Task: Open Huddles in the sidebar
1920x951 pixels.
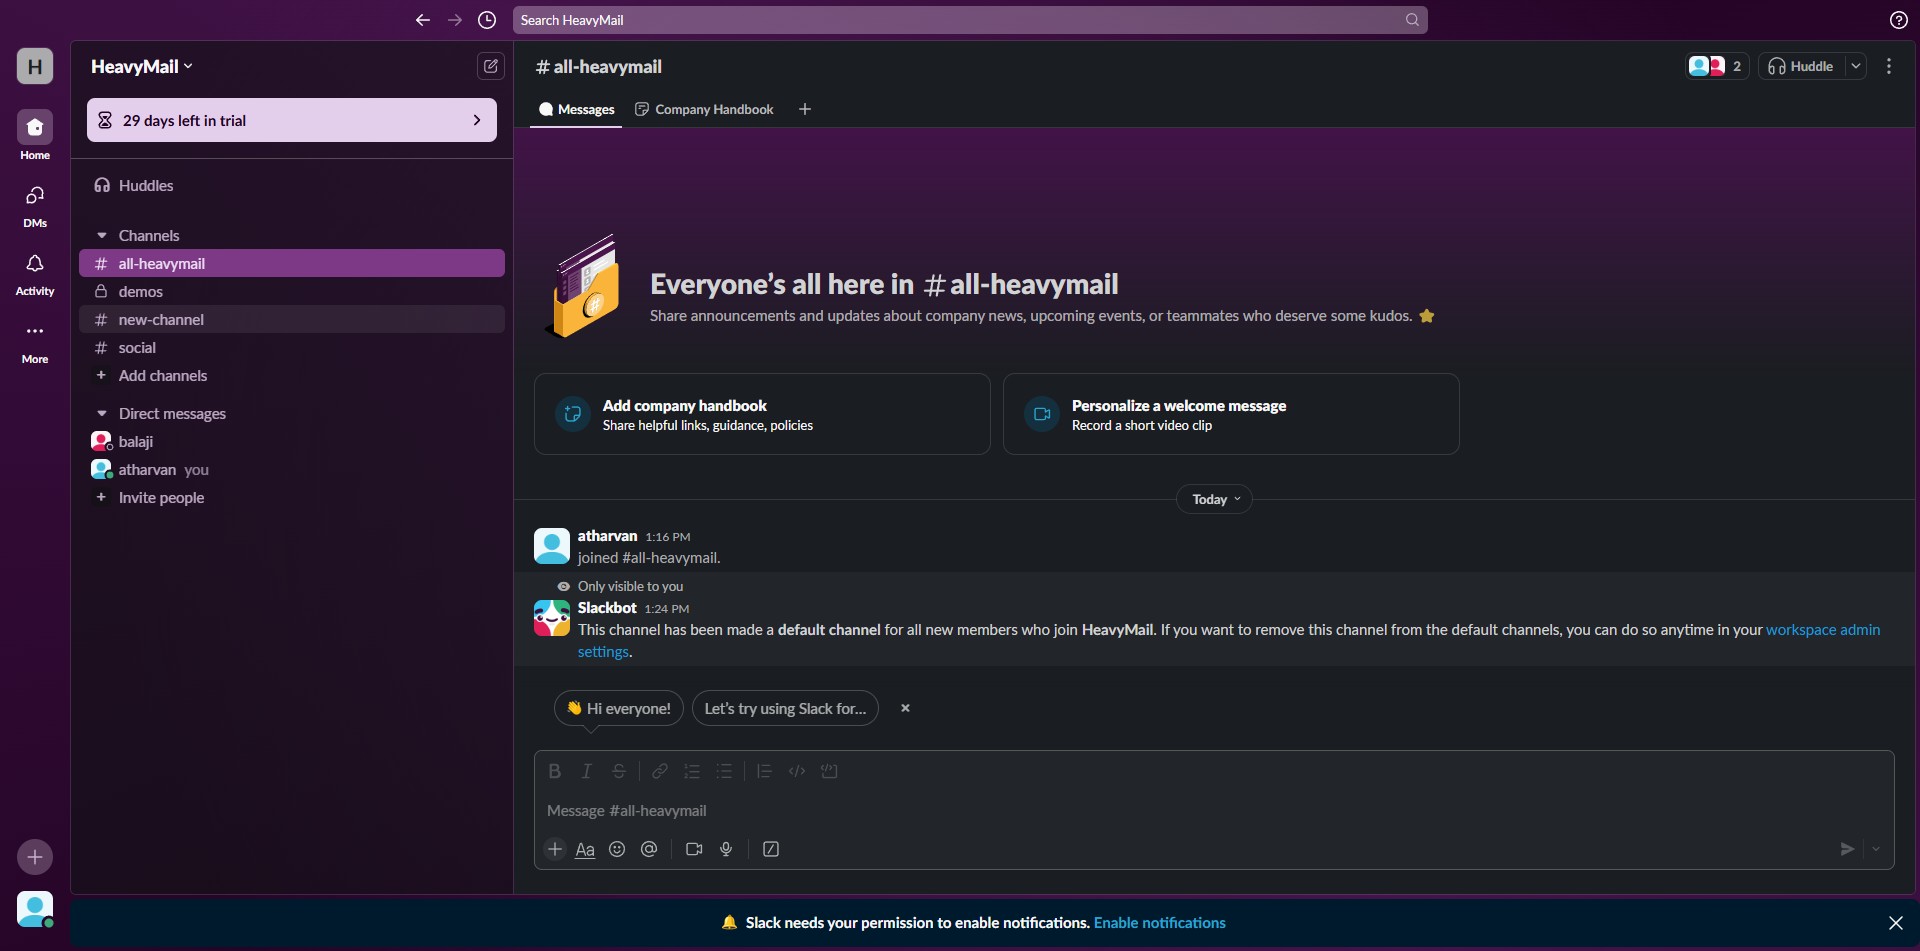Action: 291,185
